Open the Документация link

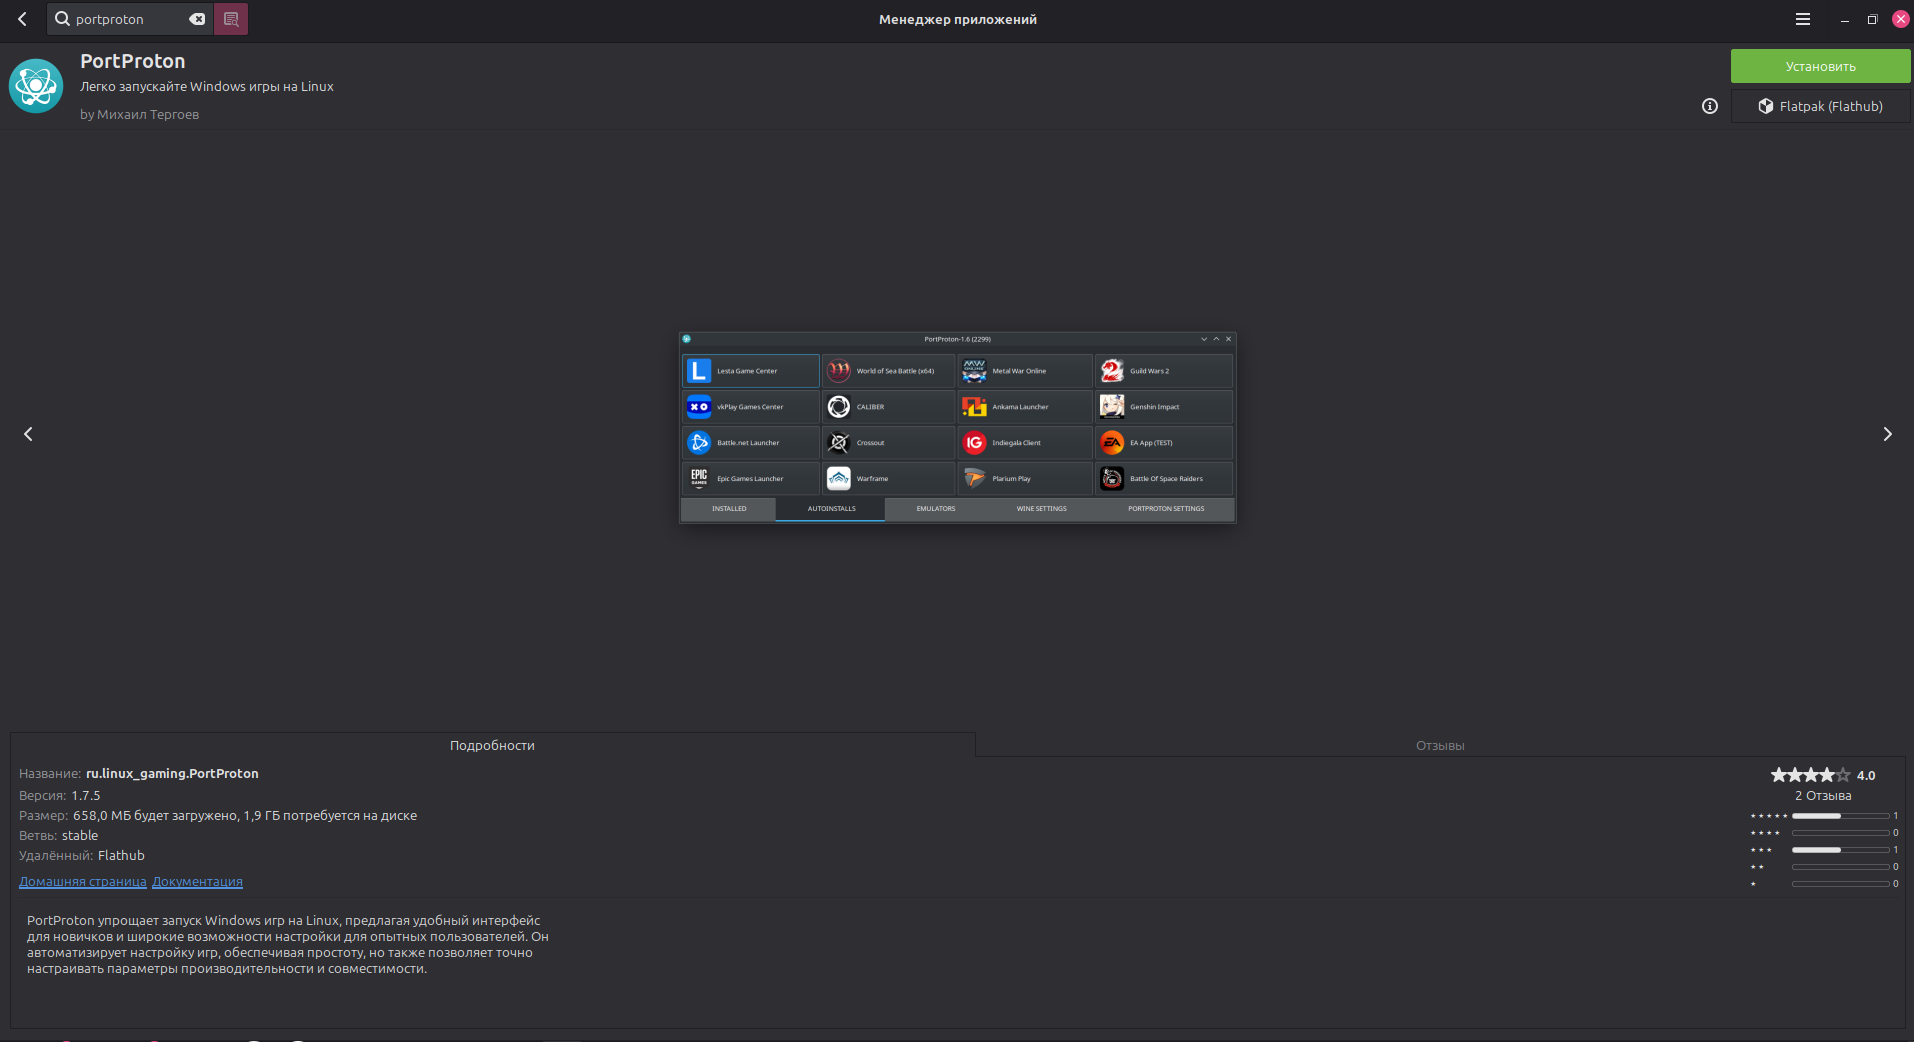pyautogui.click(x=198, y=882)
